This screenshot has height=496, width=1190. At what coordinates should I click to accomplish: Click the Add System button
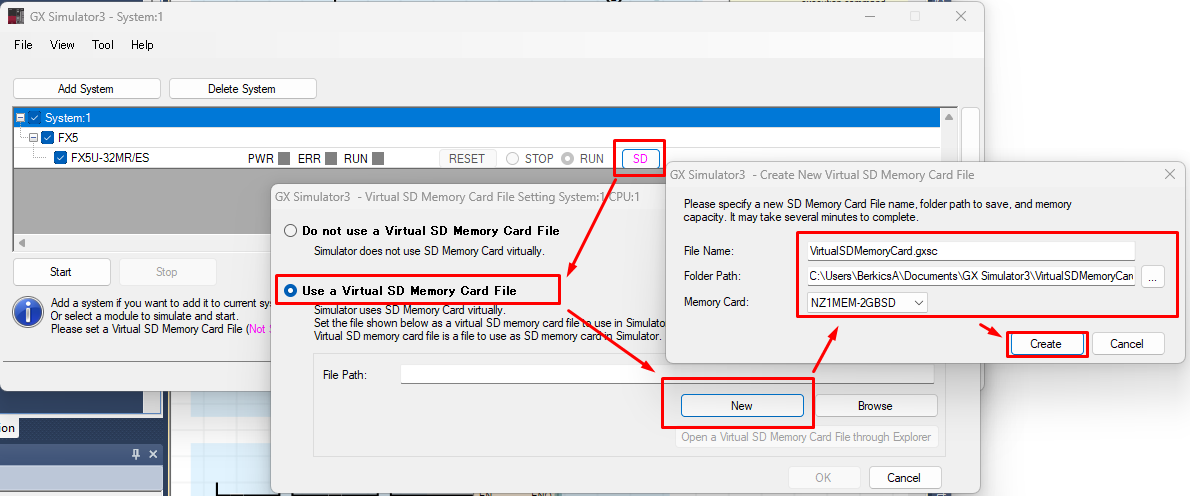click(x=87, y=89)
